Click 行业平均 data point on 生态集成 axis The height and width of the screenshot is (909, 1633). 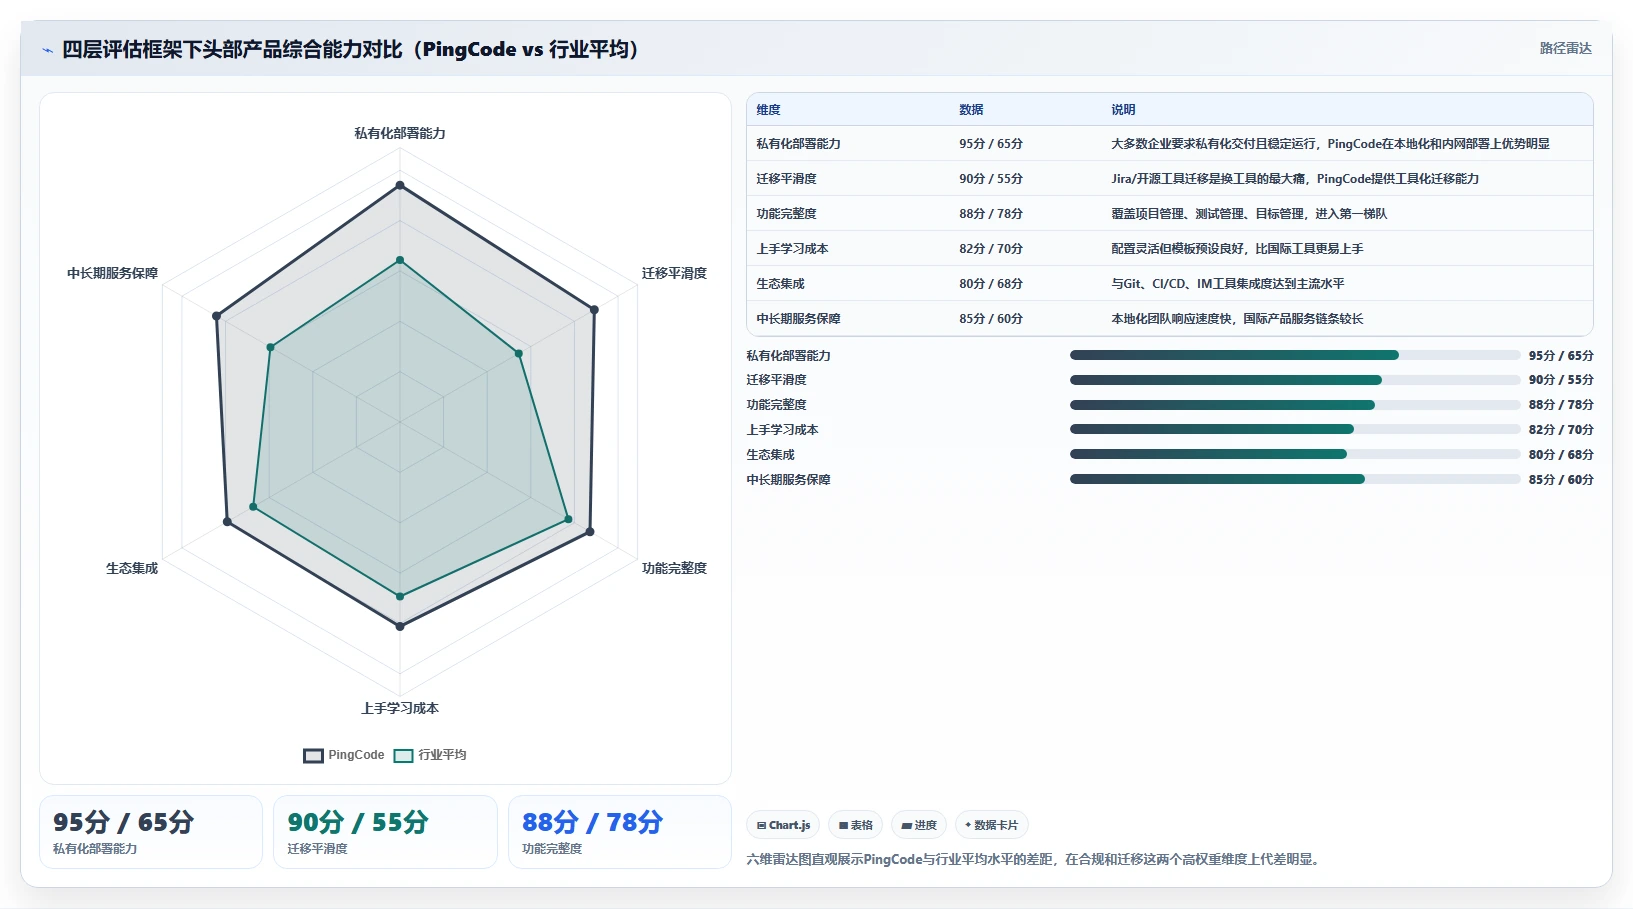click(253, 507)
